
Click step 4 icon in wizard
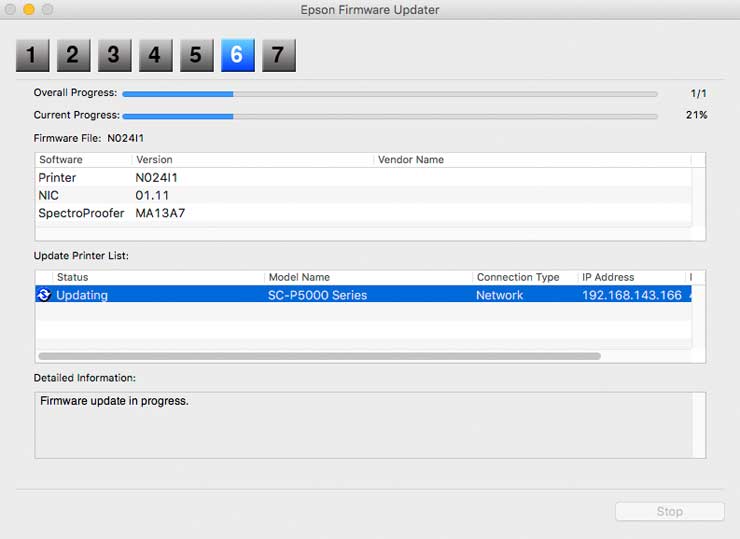click(156, 55)
